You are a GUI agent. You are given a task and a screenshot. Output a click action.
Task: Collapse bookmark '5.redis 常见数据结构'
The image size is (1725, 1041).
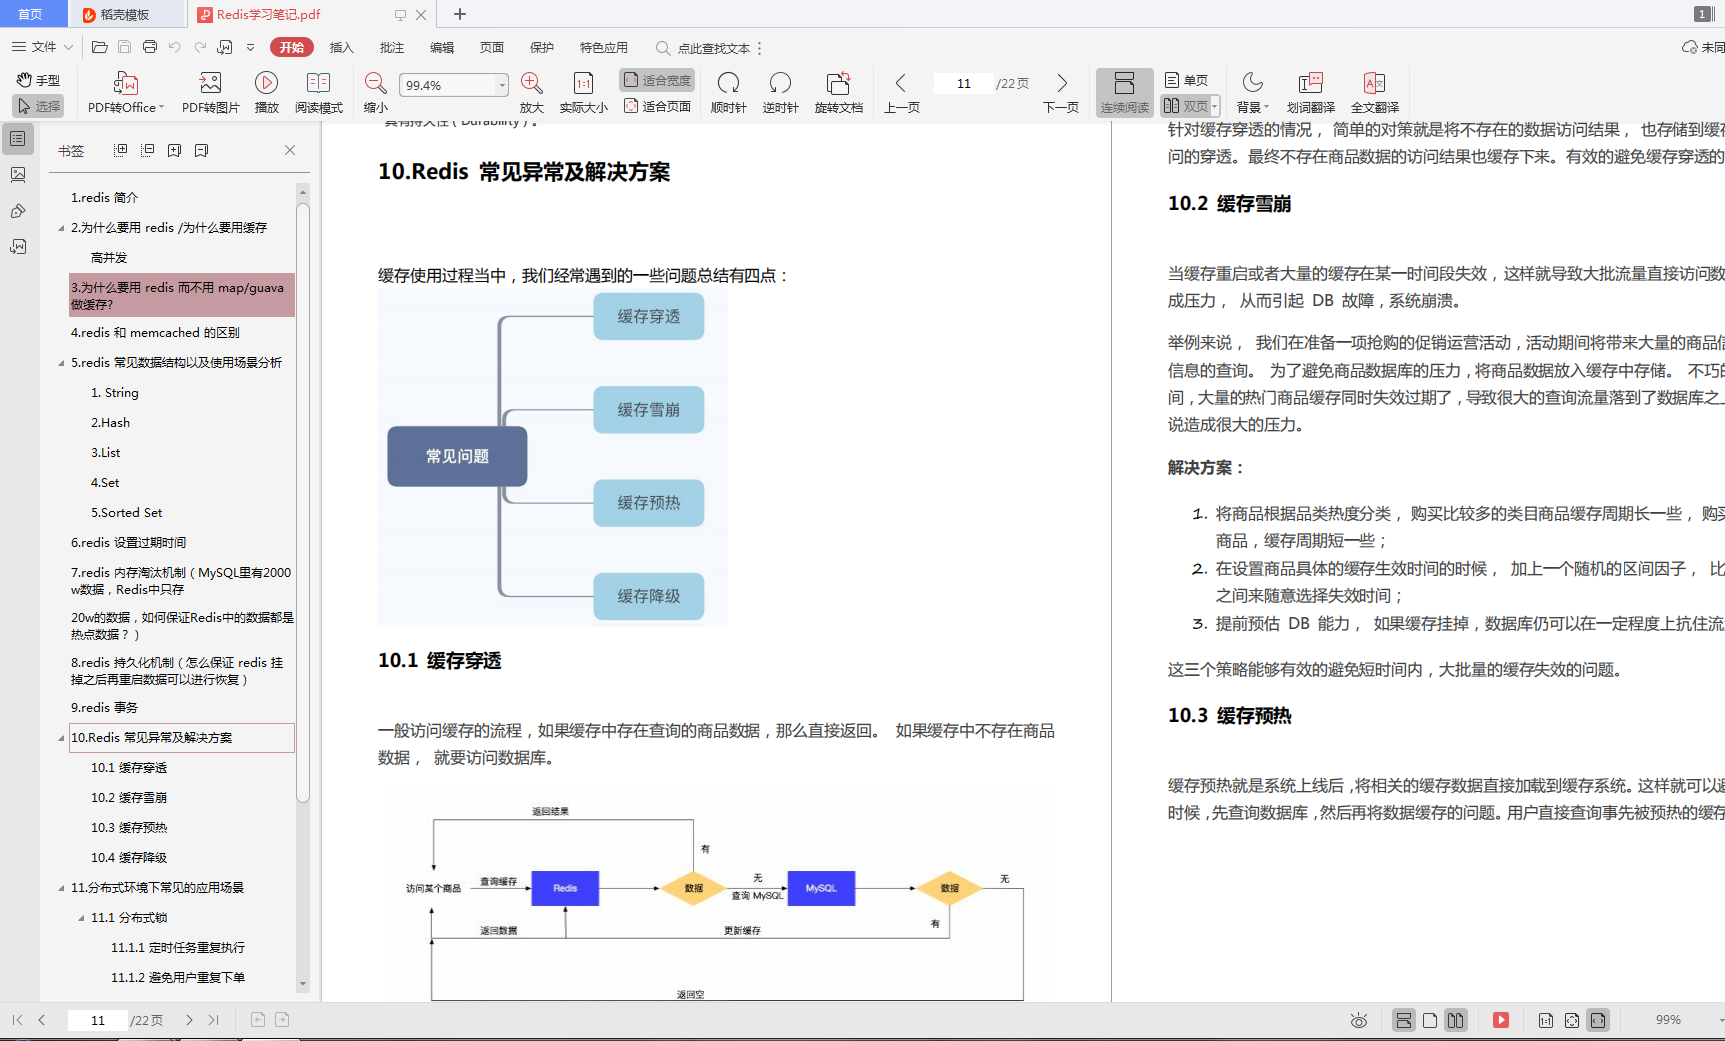click(61, 363)
